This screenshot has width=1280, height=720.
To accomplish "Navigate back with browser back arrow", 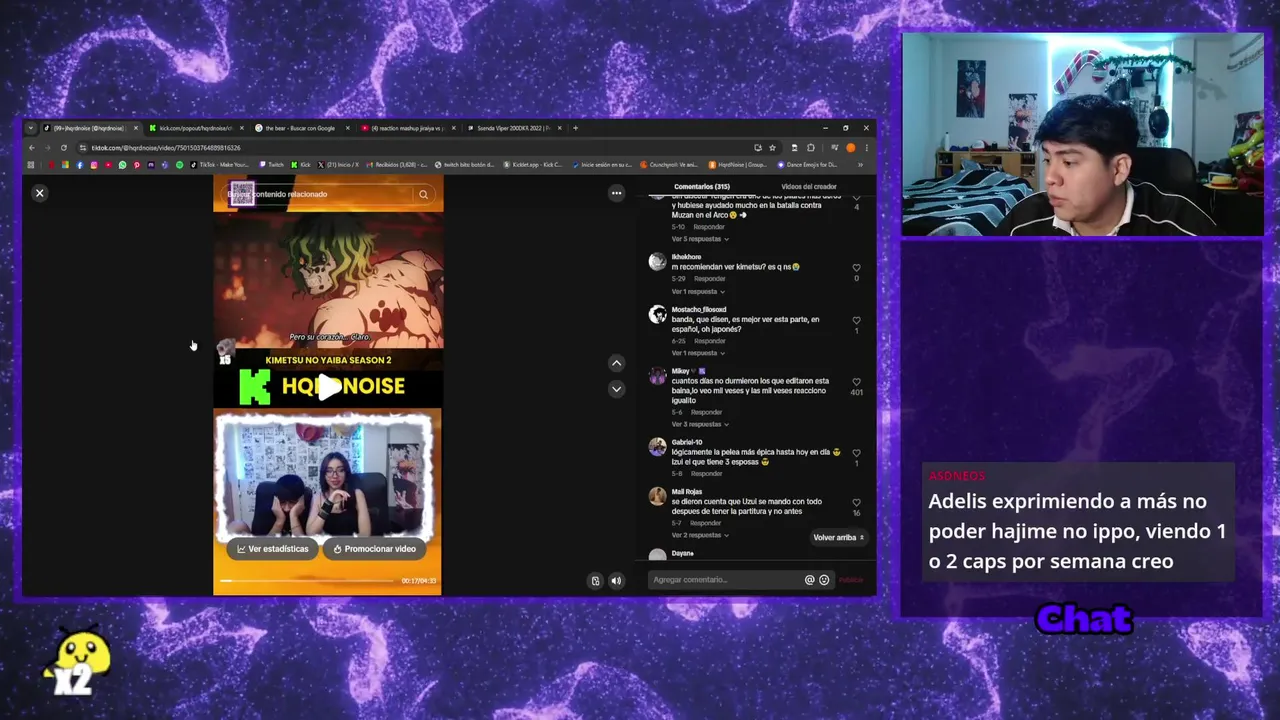I will pos(32,148).
